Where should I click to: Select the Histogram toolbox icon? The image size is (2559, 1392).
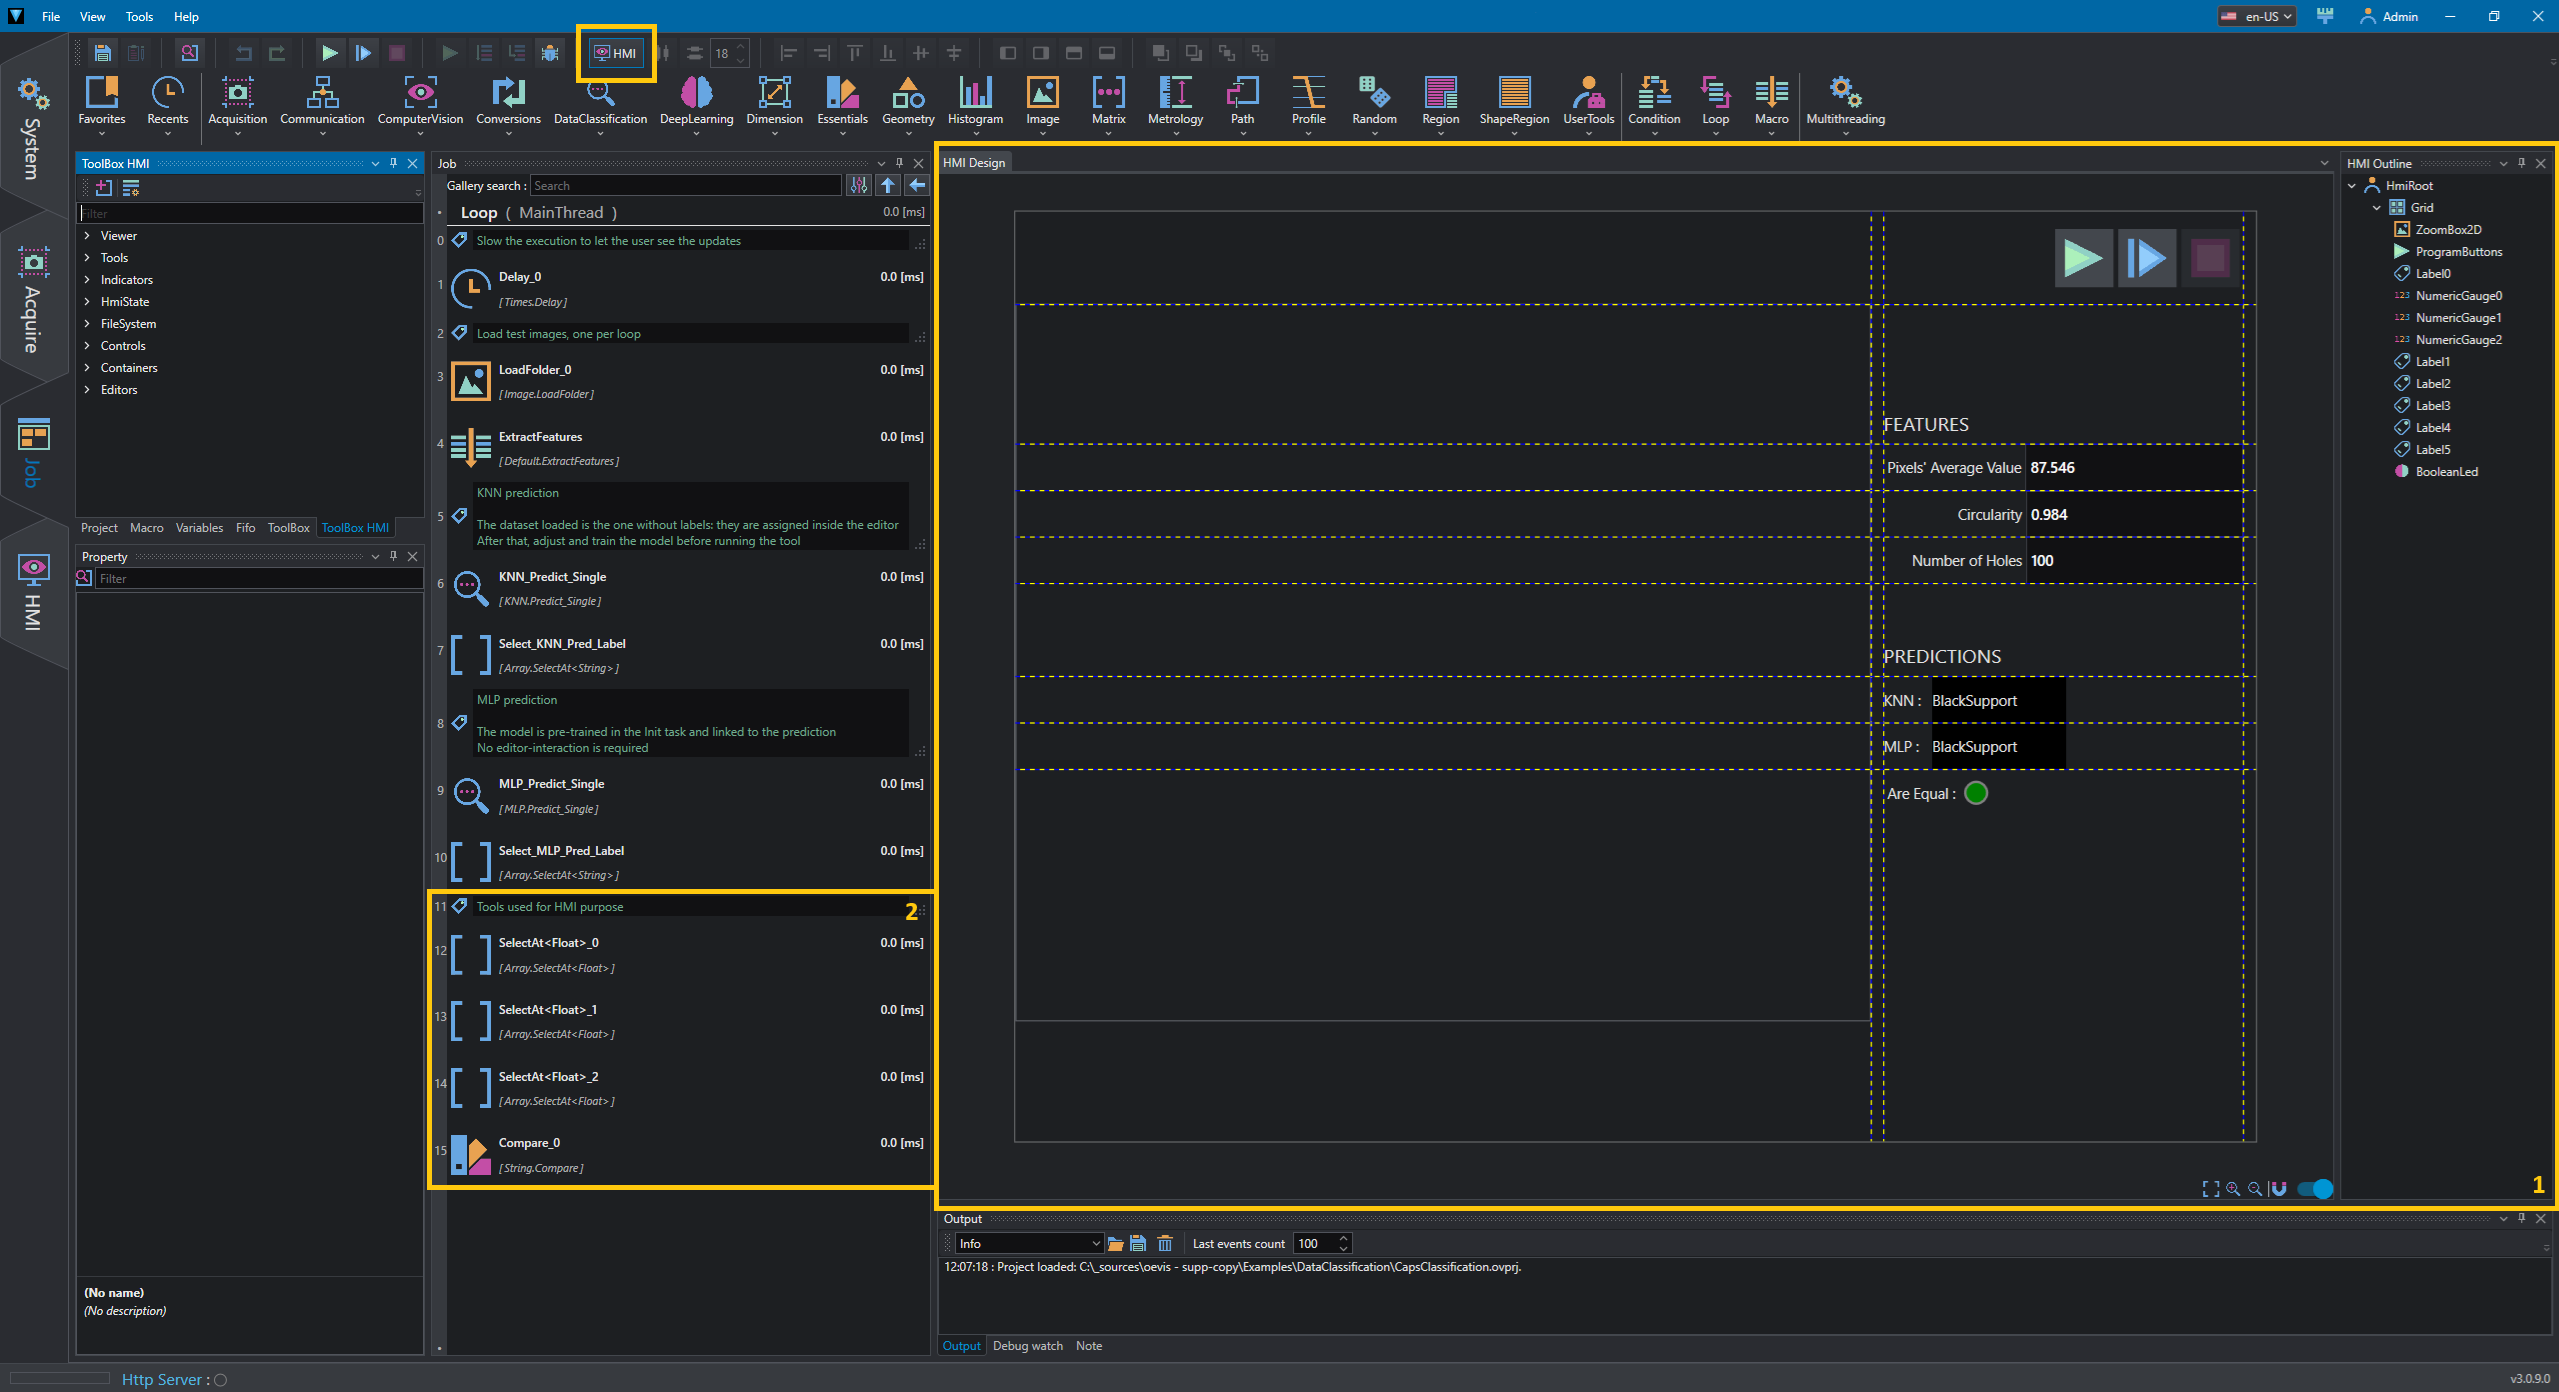point(975,102)
